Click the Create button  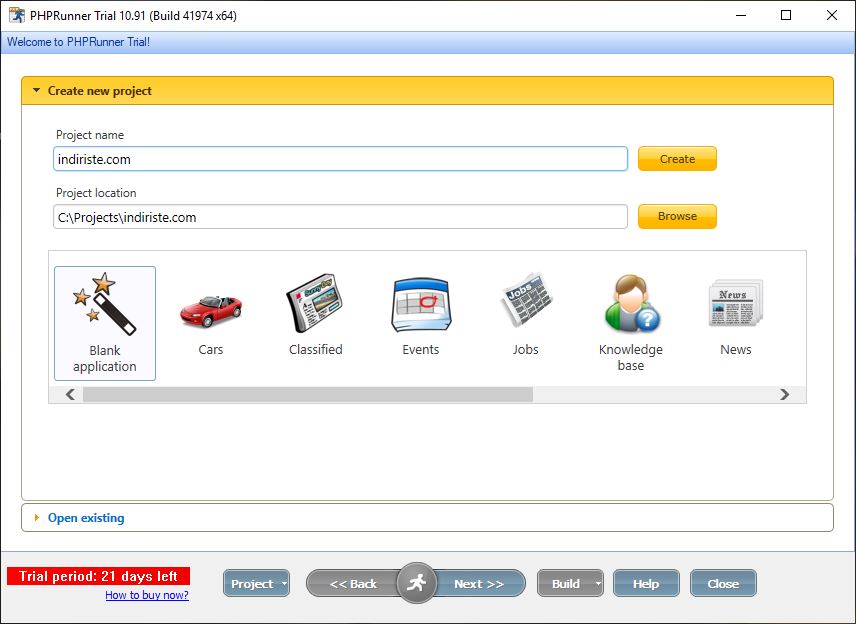pyautogui.click(x=677, y=159)
